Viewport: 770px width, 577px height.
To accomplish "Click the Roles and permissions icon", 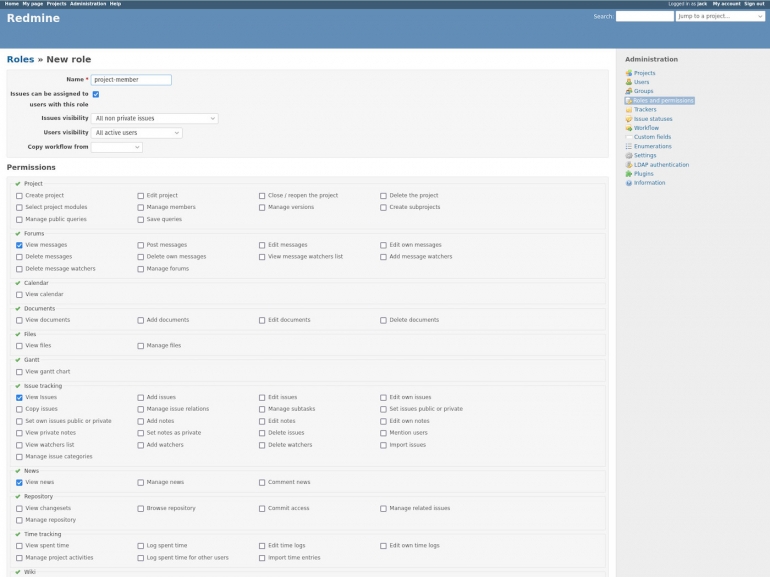I will pyautogui.click(x=629, y=101).
